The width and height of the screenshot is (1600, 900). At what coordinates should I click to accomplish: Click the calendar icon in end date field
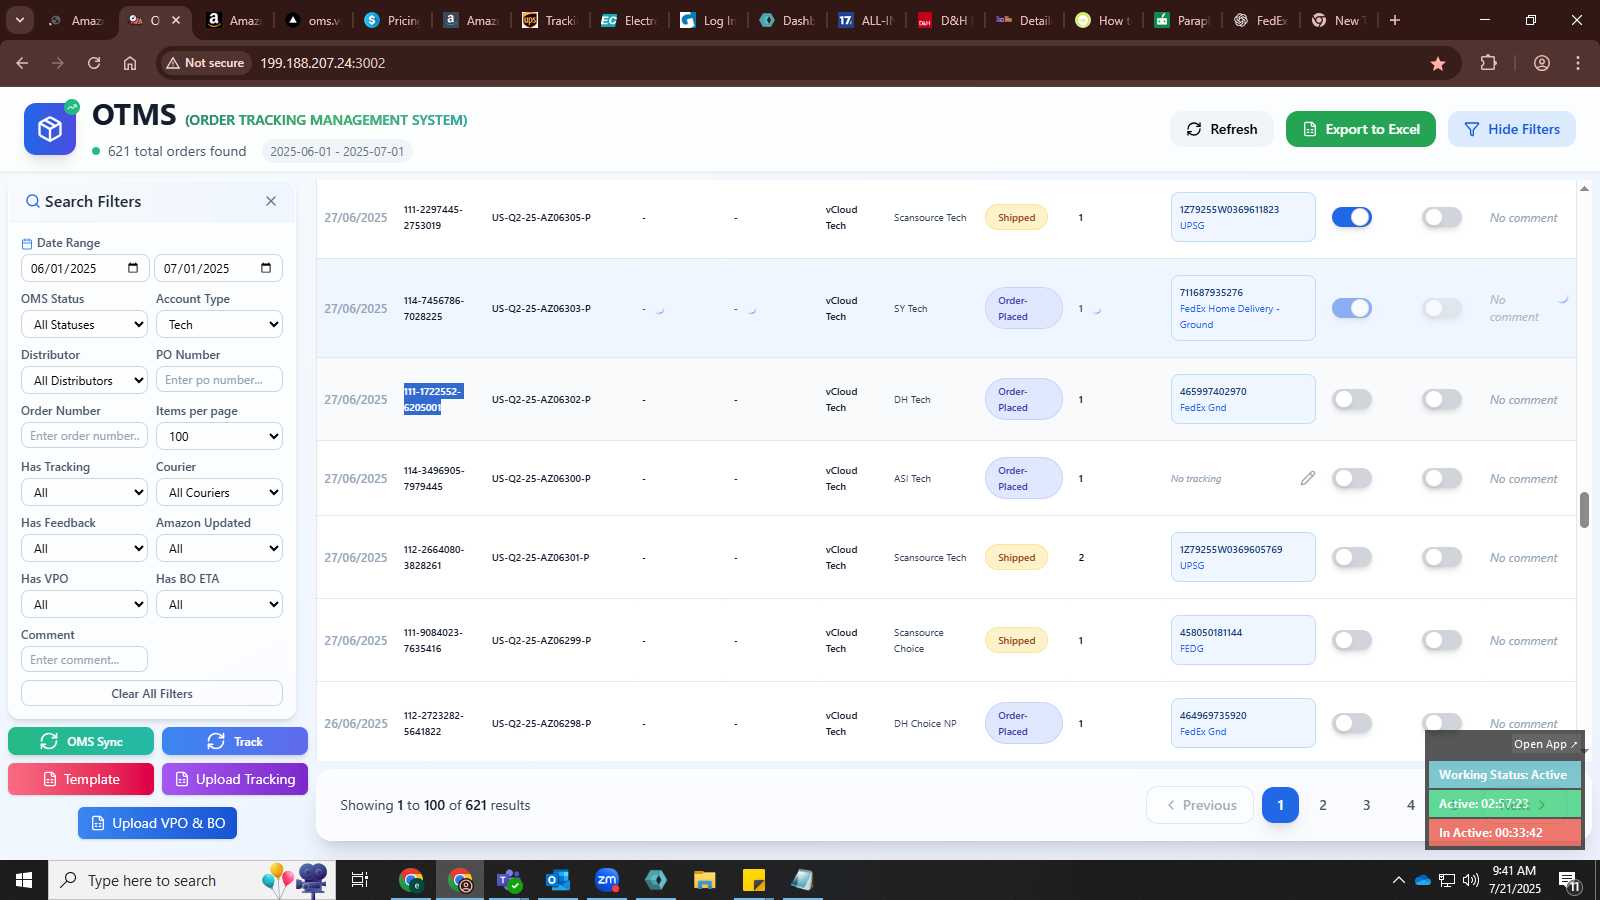pyautogui.click(x=266, y=268)
